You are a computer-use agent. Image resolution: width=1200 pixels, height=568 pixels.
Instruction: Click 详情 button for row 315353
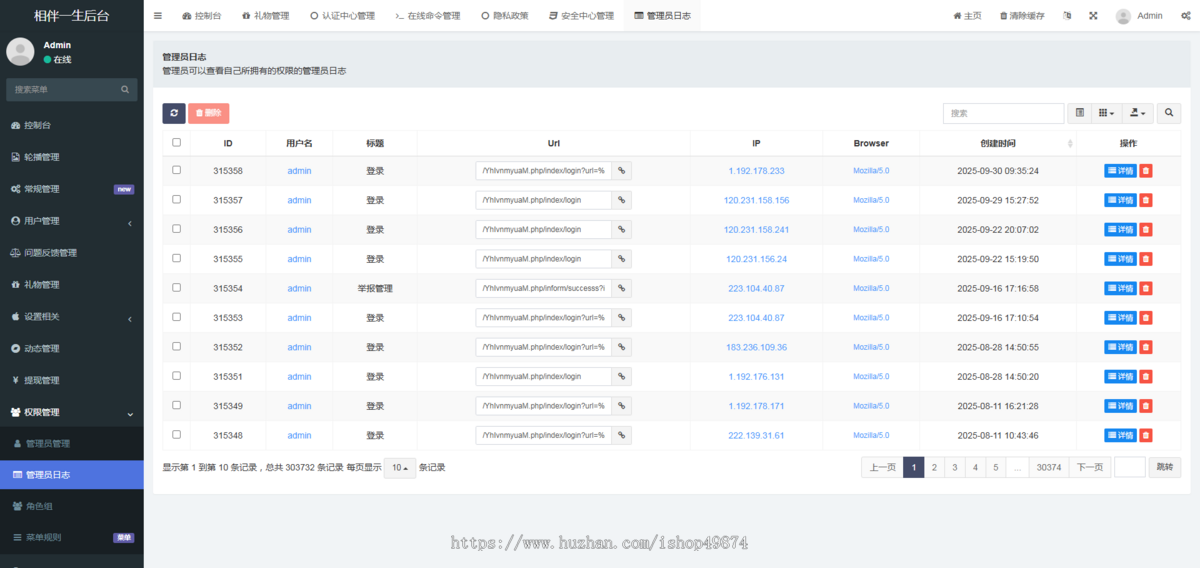(1120, 318)
